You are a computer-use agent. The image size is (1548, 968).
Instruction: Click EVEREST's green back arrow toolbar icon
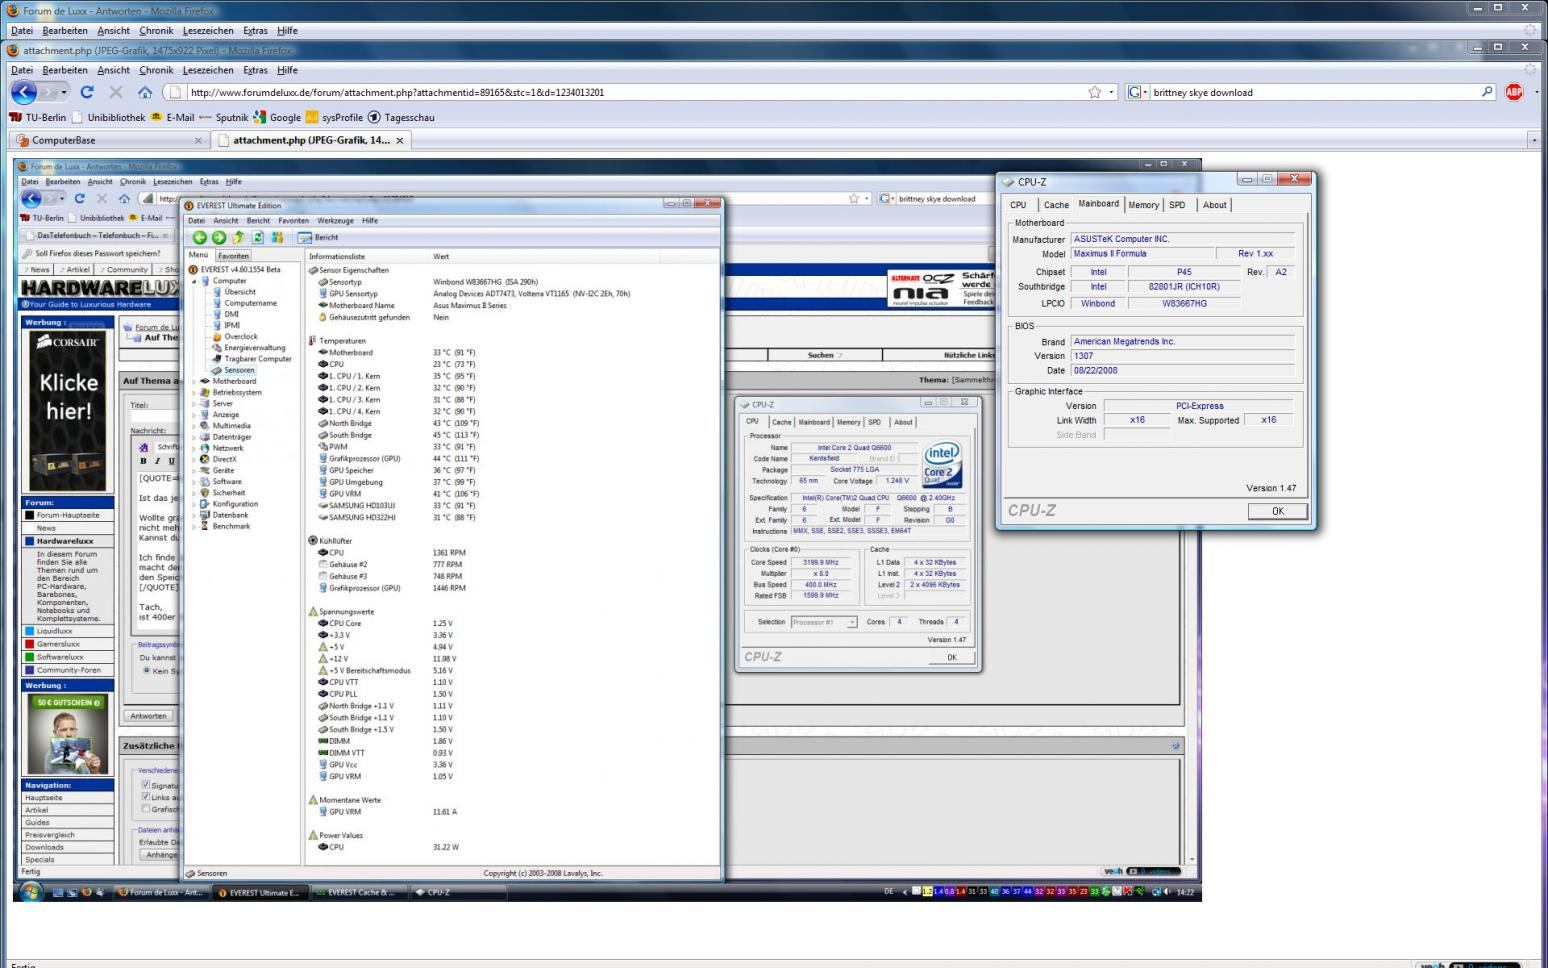coord(199,238)
